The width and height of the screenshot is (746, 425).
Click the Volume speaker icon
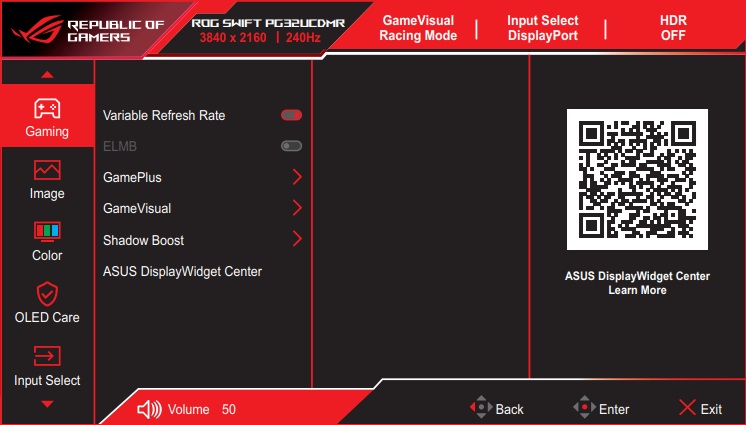[148, 409]
